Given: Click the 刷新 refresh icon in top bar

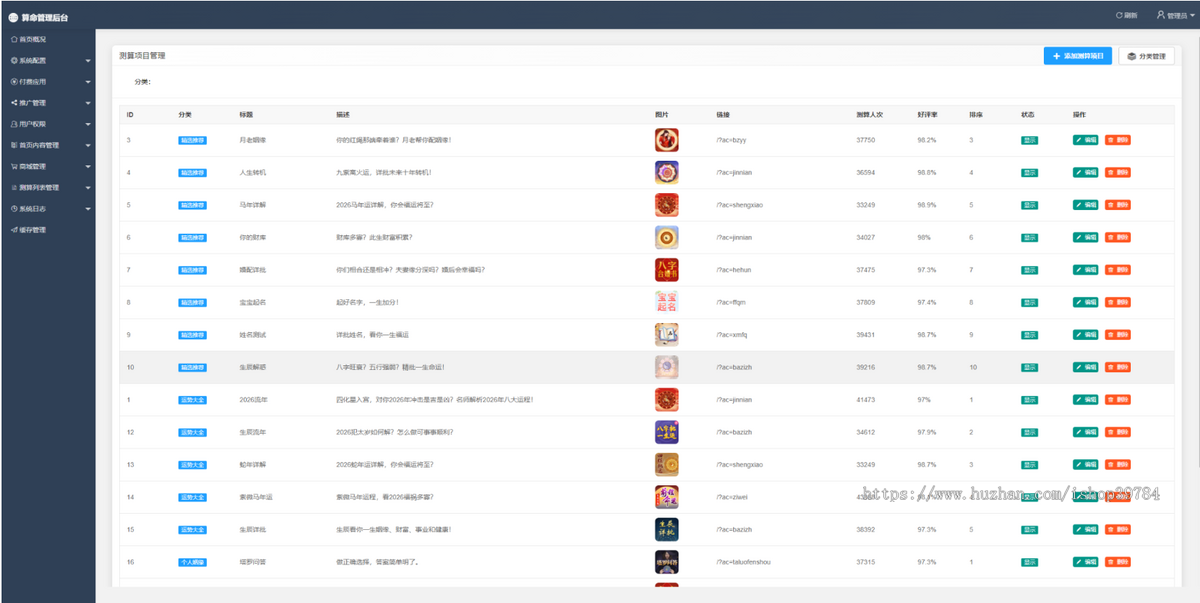Looking at the screenshot, I should [x=1119, y=15].
